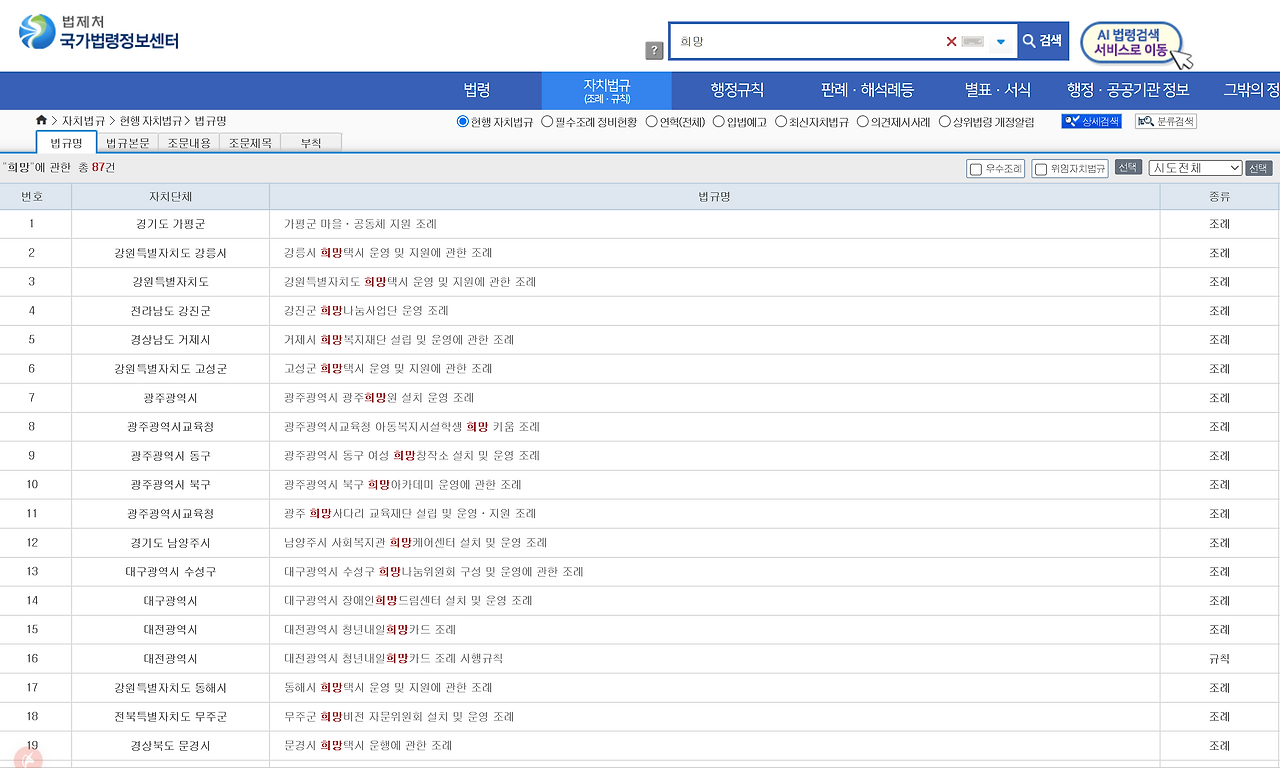
Task: Click the ? help icon beside search bar
Action: [654, 50]
